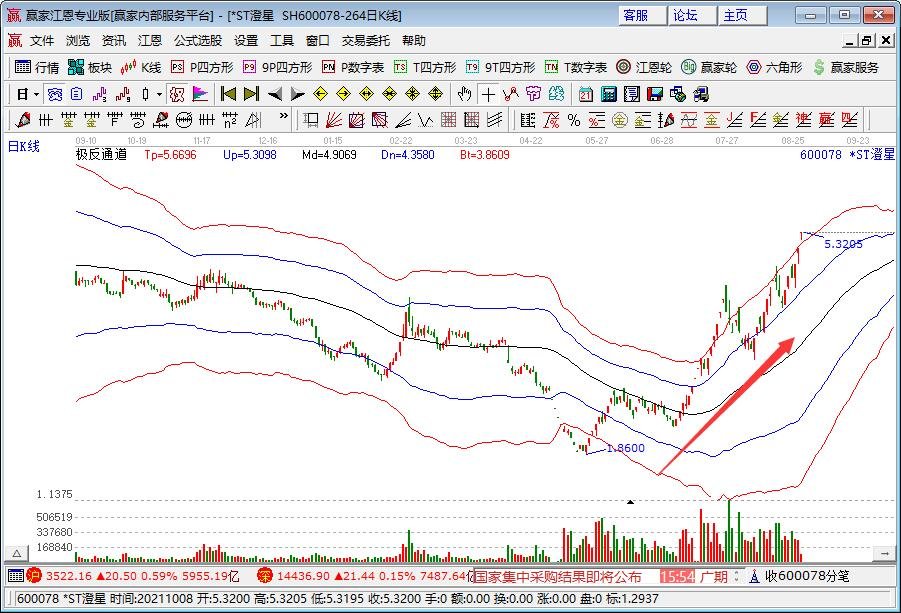The image size is (901, 613).
Task: Click the calendar date icon
Action: pos(584,94)
